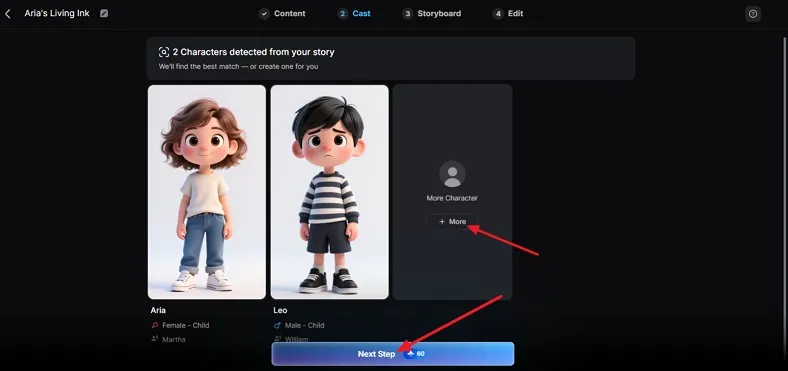Add a character with the More button

452,222
